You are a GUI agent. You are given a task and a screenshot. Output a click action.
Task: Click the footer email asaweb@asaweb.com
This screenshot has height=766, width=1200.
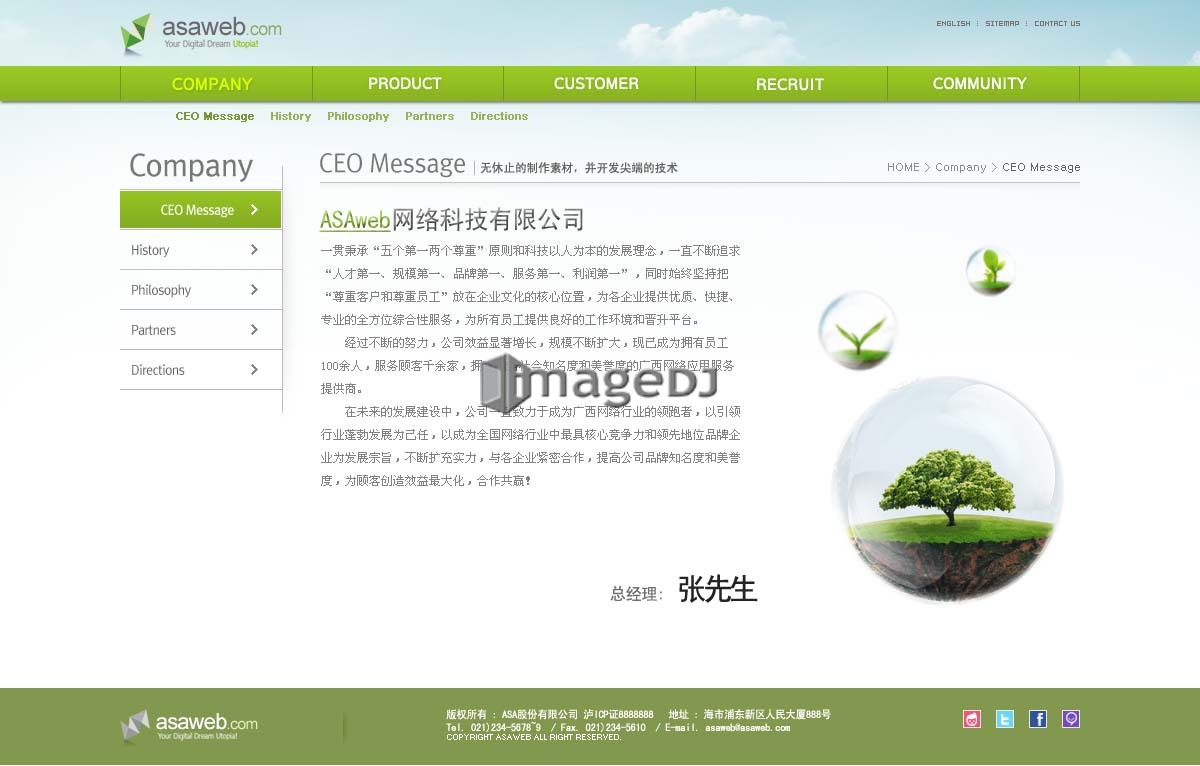(x=747, y=727)
